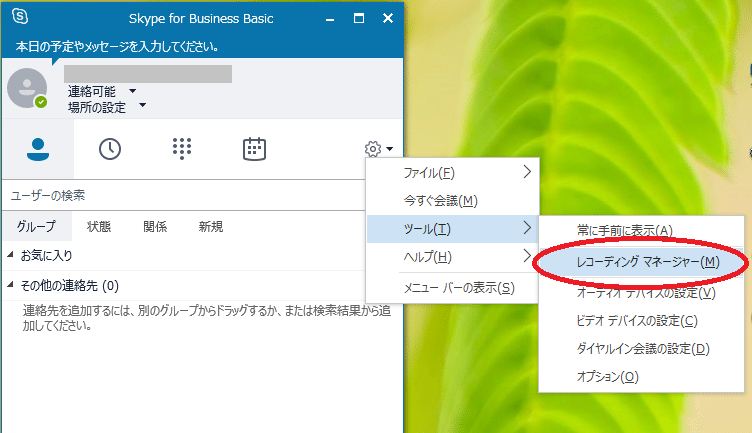752x433 pixels.
Task: Expand the ヘルプ(H) submenu
Action: coord(453,257)
